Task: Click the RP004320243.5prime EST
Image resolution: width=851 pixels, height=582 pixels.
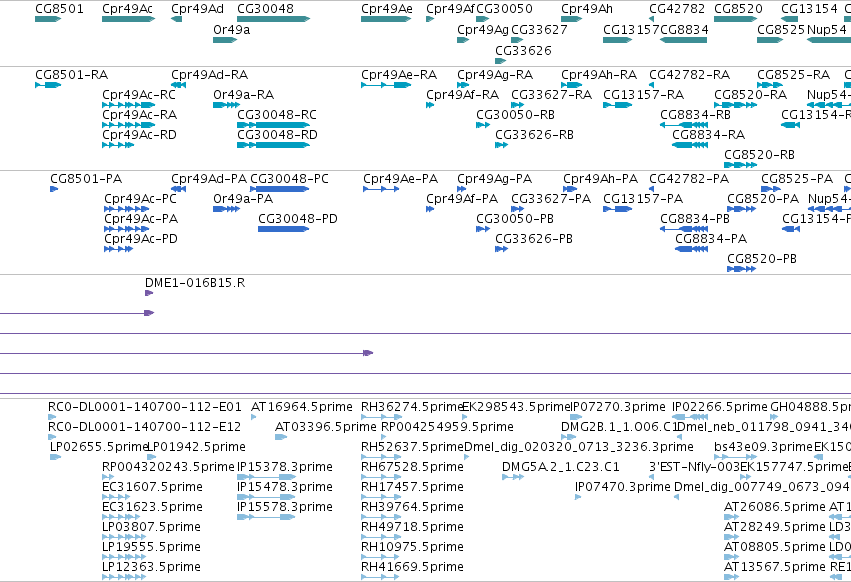Action: 108,477
